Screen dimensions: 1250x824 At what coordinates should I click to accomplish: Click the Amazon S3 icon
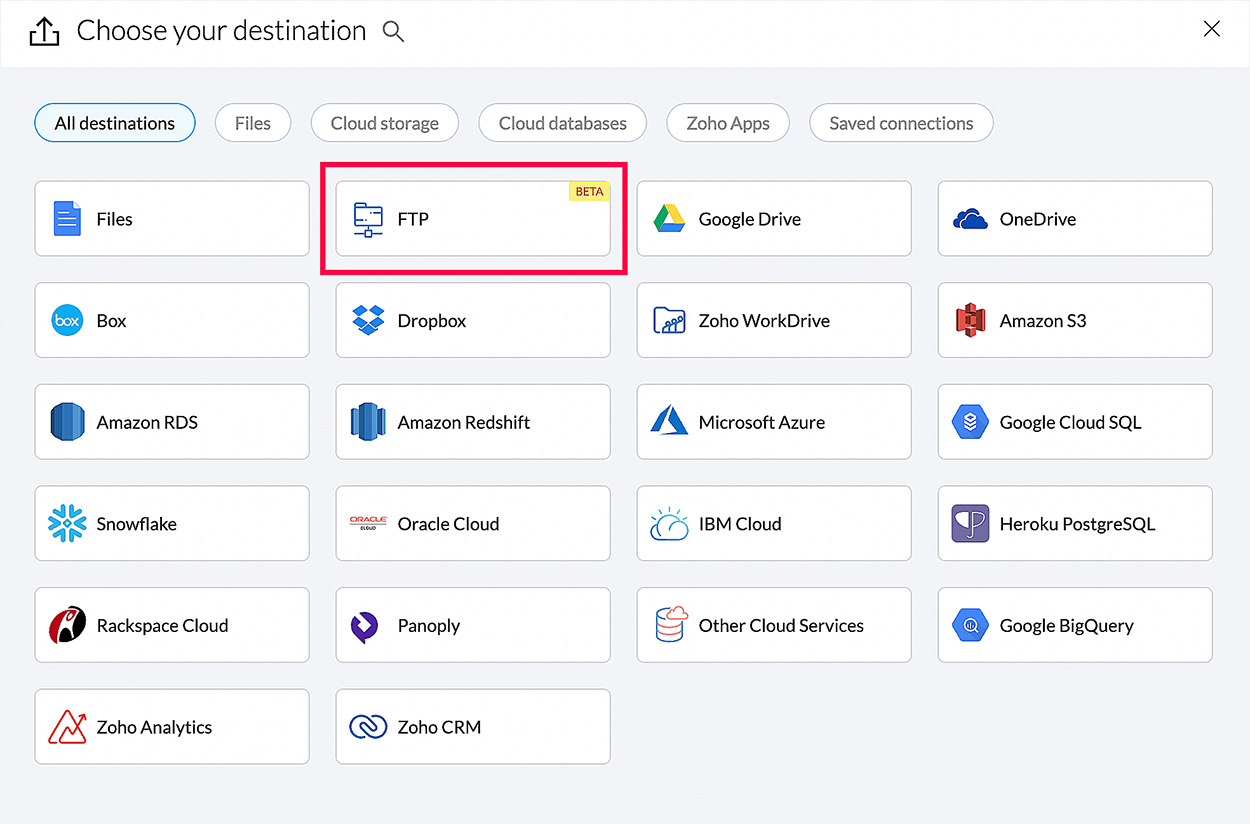970,321
